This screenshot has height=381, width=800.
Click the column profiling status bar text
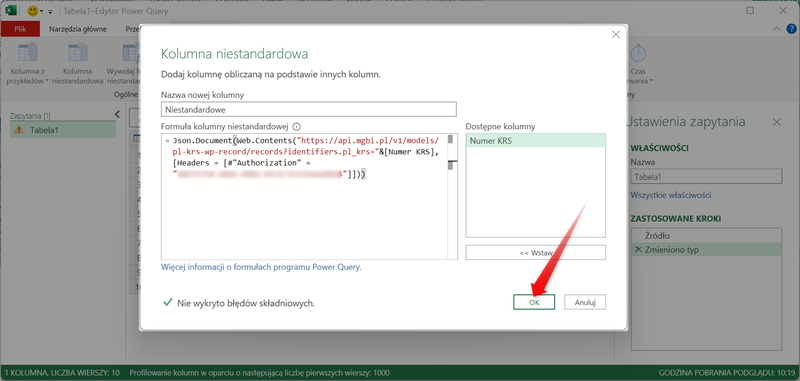(x=260, y=373)
